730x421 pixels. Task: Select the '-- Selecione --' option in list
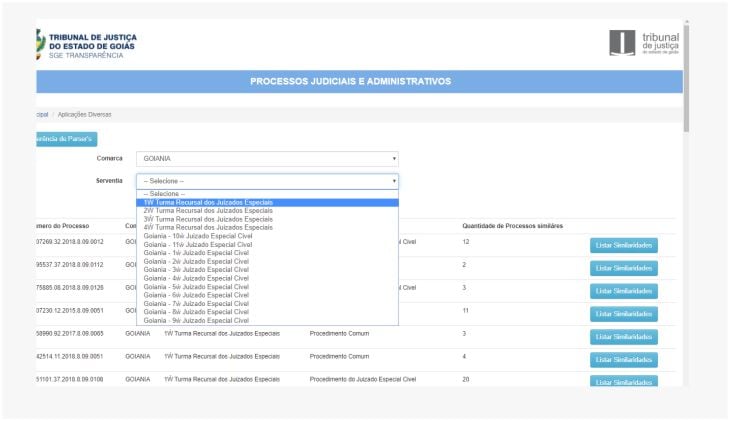(267, 194)
